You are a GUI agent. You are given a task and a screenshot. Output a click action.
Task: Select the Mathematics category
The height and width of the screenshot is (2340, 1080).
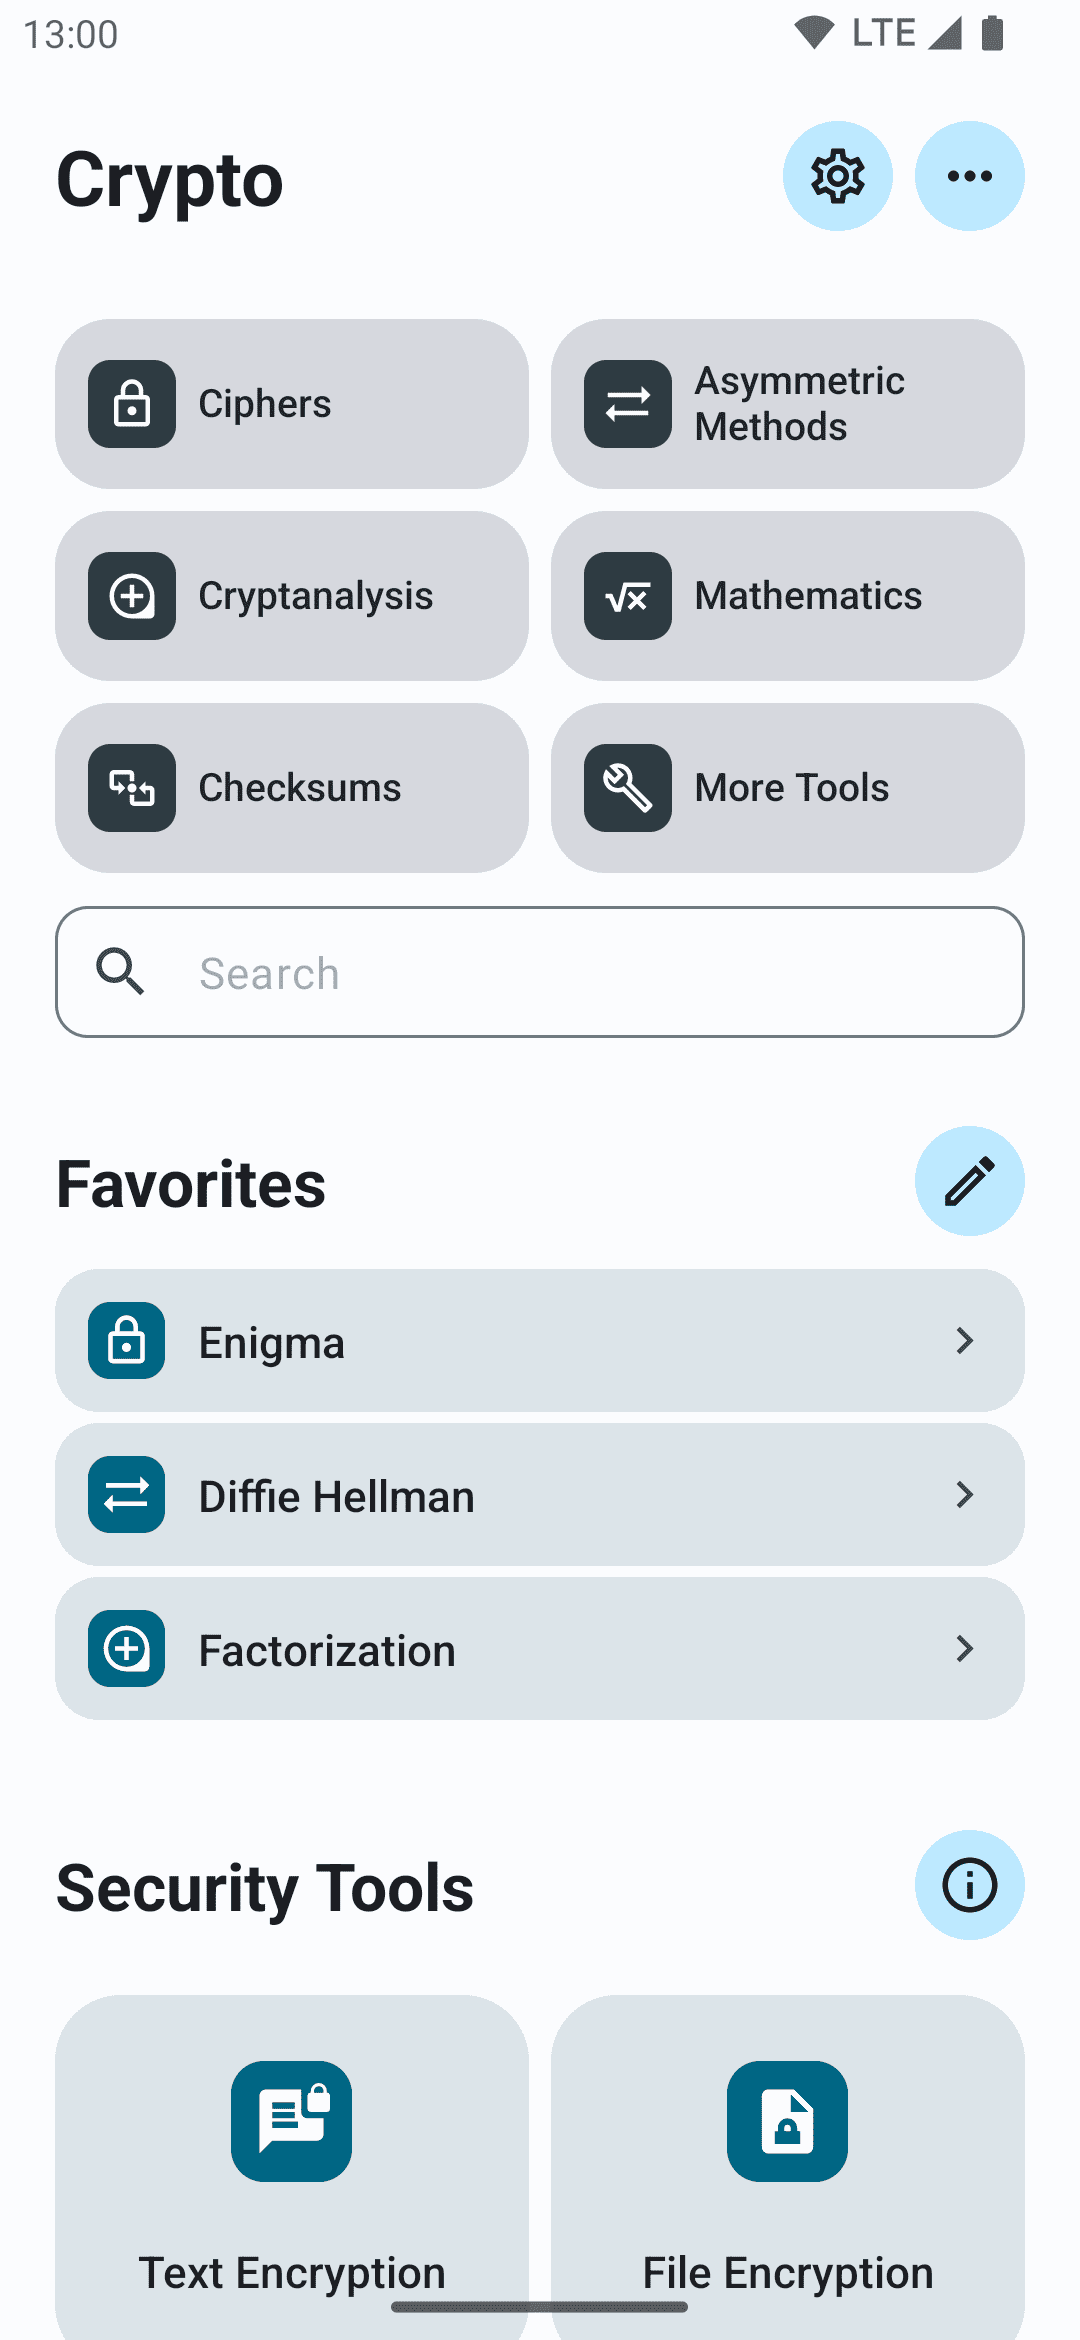pos(787,596)
